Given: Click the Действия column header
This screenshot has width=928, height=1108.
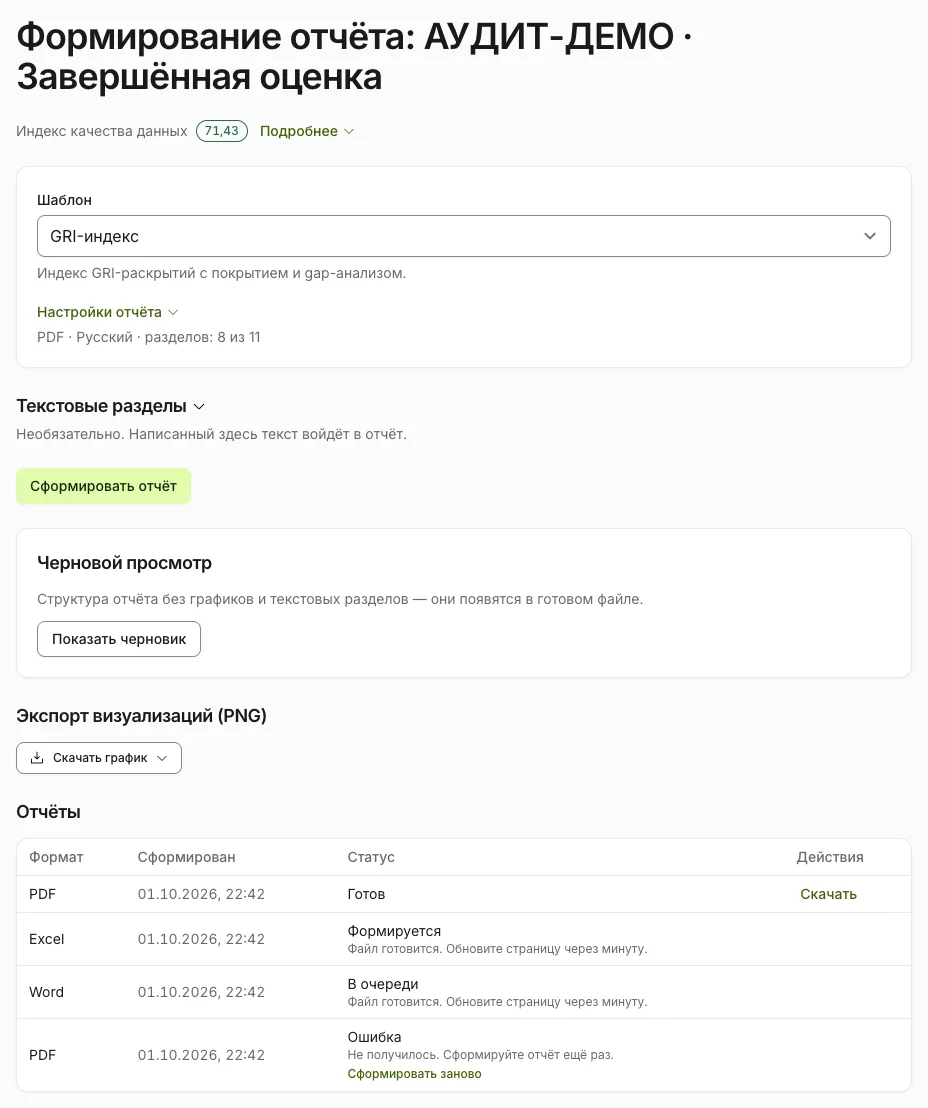Looking at the screenshot, I should point(830,857).
